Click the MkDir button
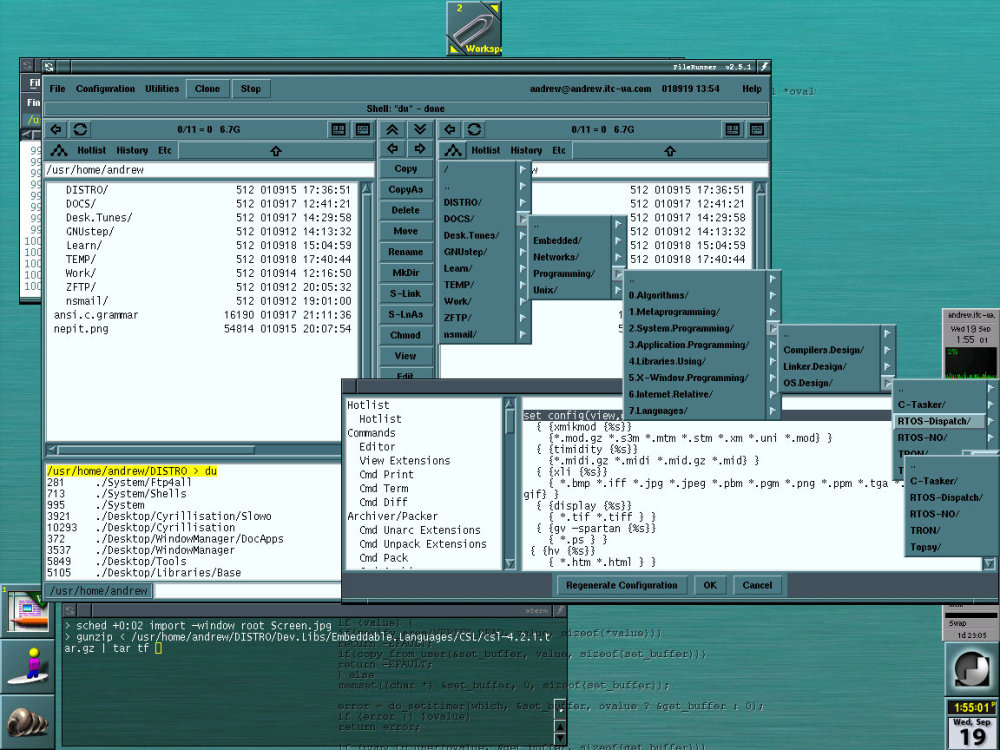The width and height of the screenshot is (1000, 750). 406,273
